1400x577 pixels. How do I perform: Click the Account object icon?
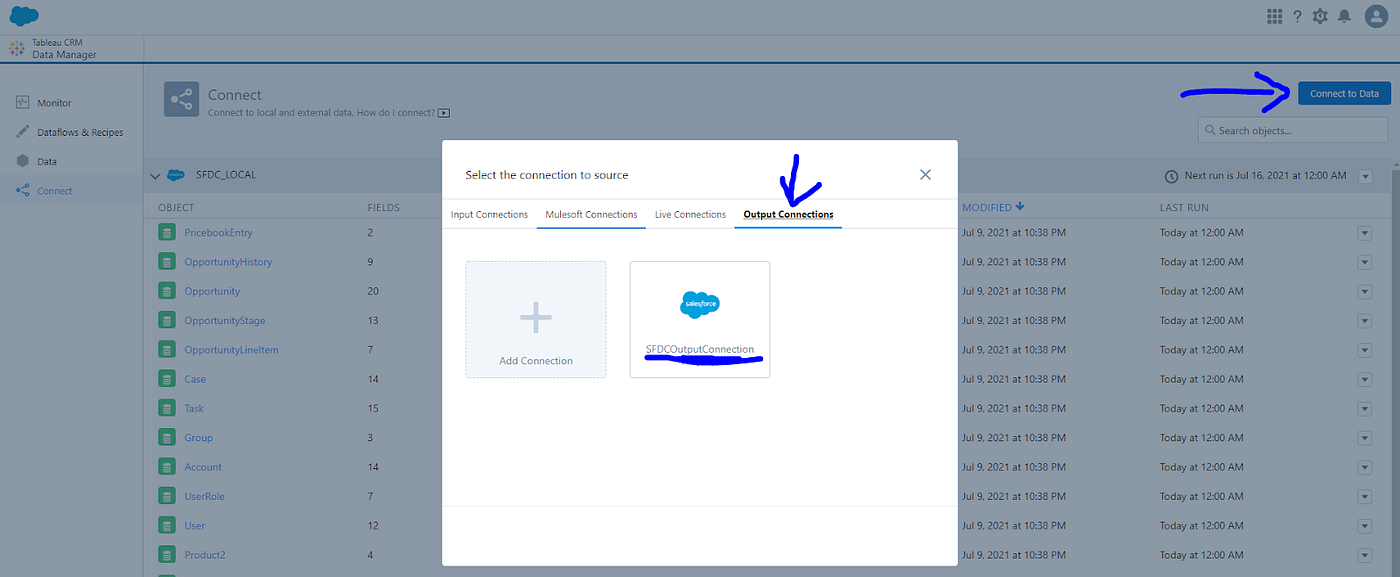tap(166, 467)
